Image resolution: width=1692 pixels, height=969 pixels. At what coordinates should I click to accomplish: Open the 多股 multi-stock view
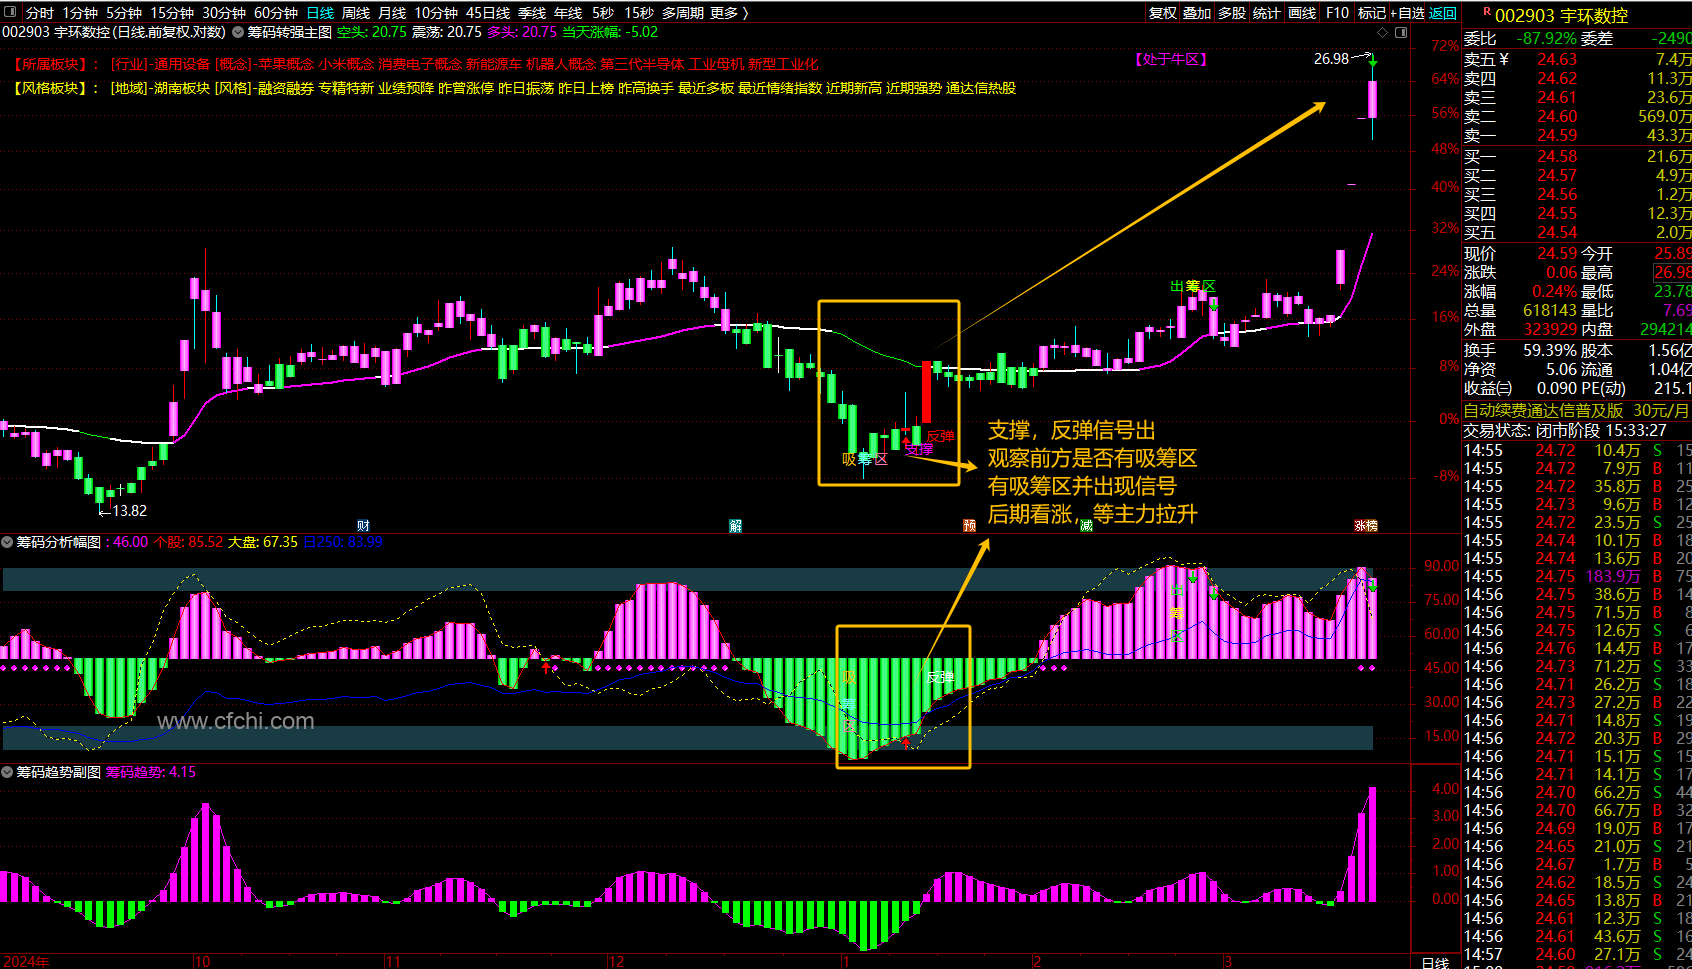pyautogui.click(x=1232, y=13)
